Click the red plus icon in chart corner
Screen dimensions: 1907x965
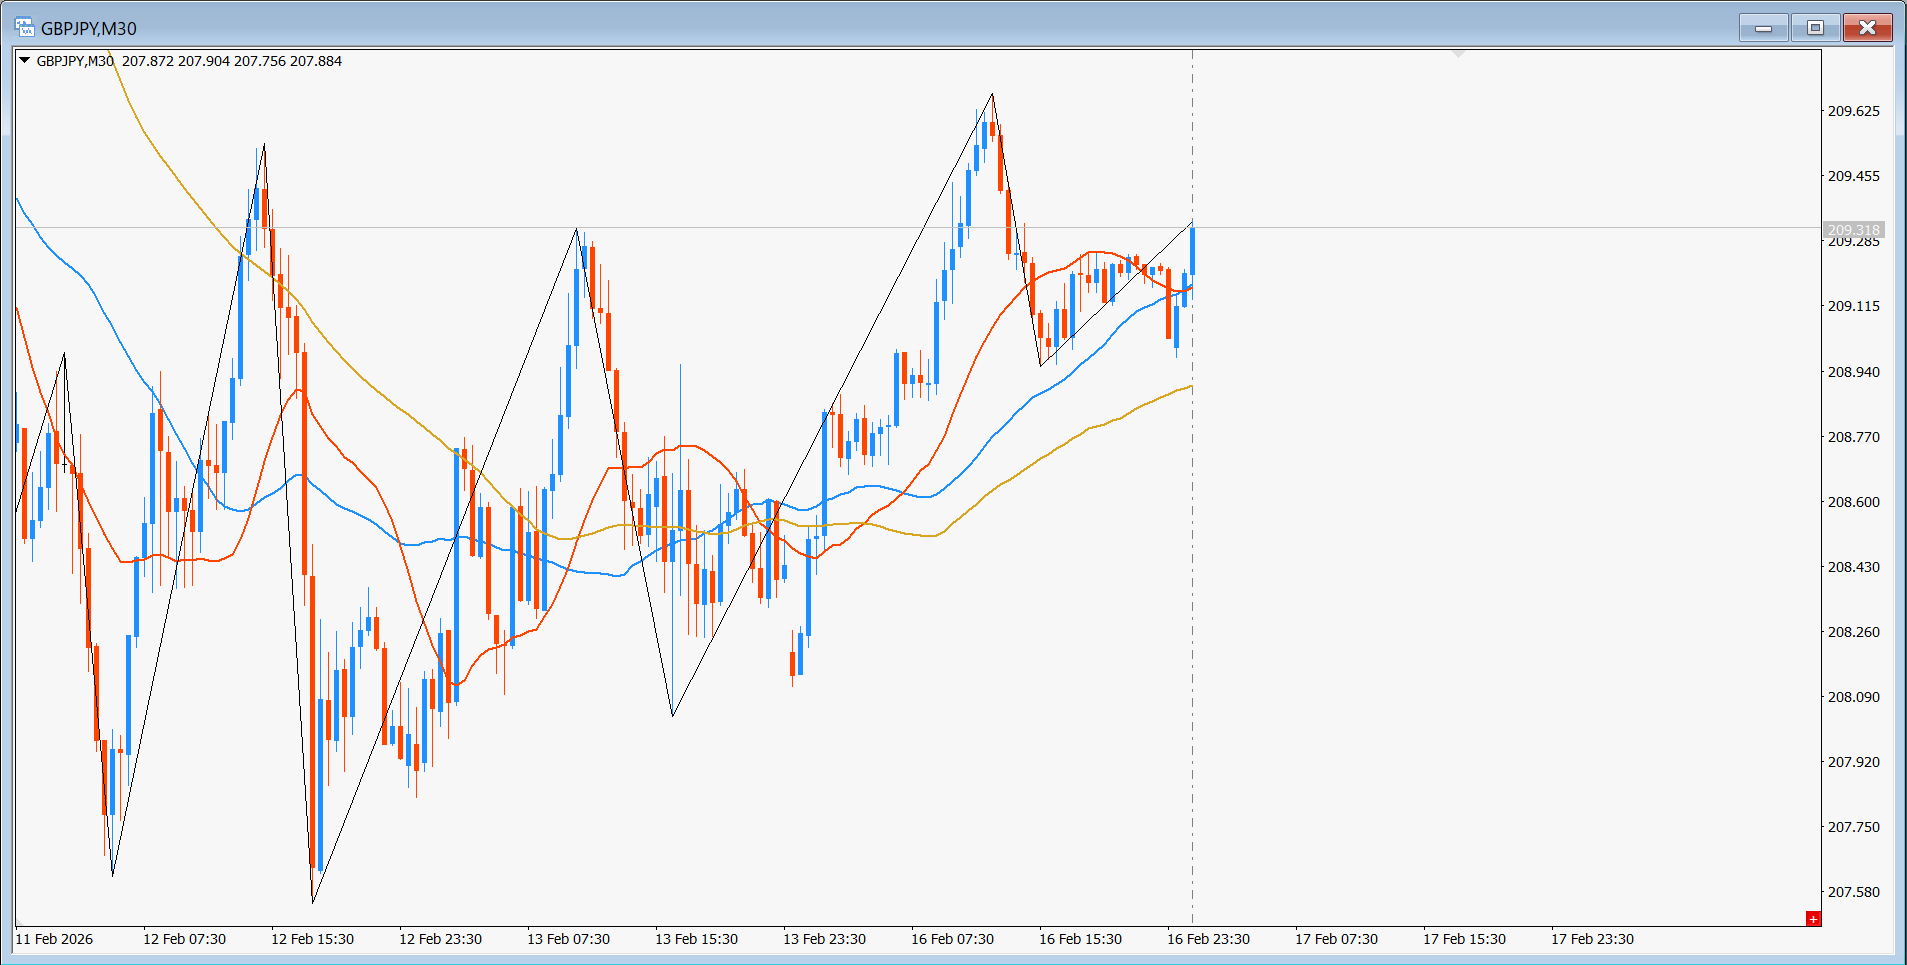pos(1812,918)
